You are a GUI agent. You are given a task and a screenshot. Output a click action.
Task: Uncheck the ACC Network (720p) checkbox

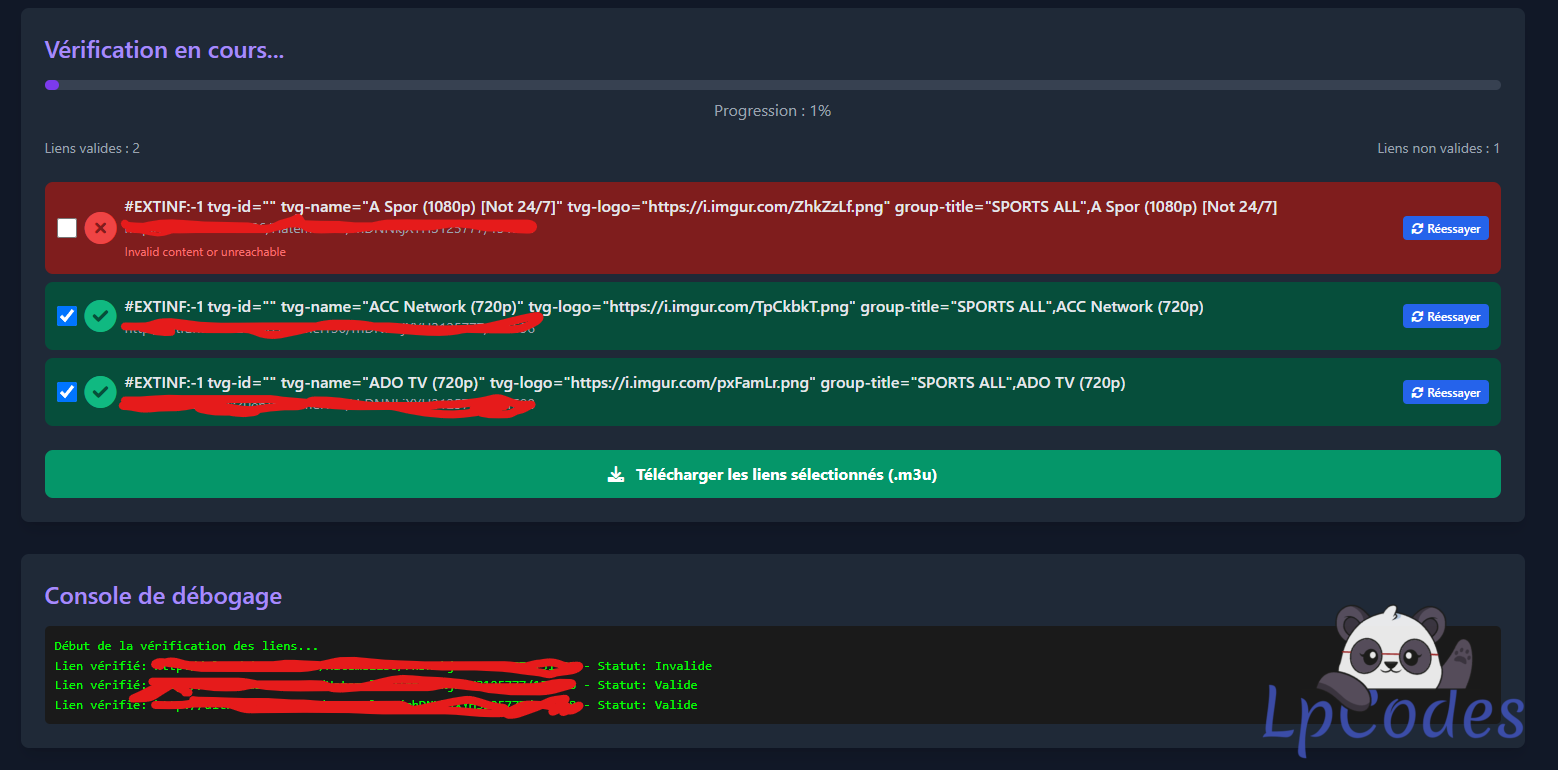point(67,316)
